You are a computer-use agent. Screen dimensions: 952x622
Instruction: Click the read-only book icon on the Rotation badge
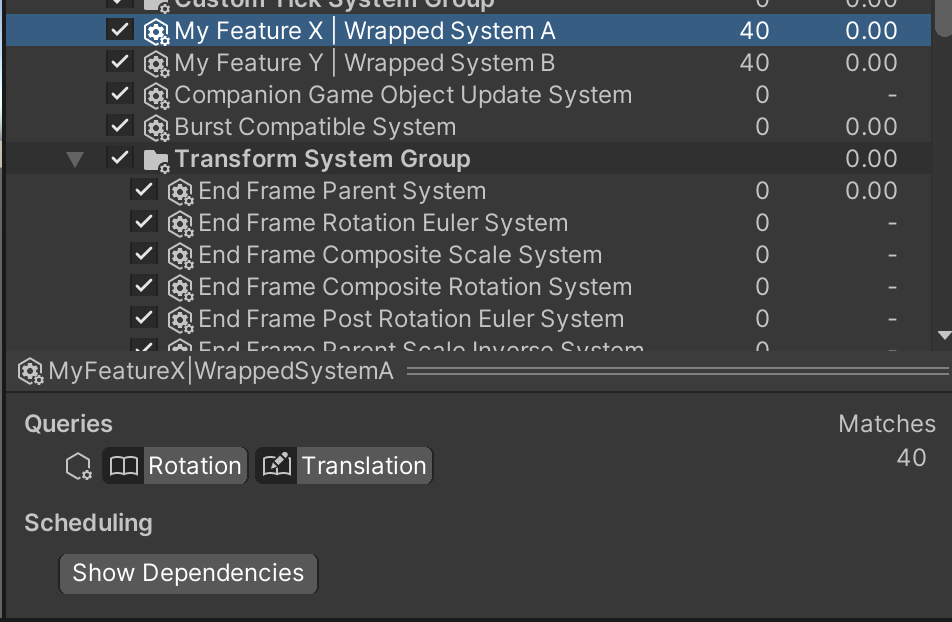[x=124, y=465]
